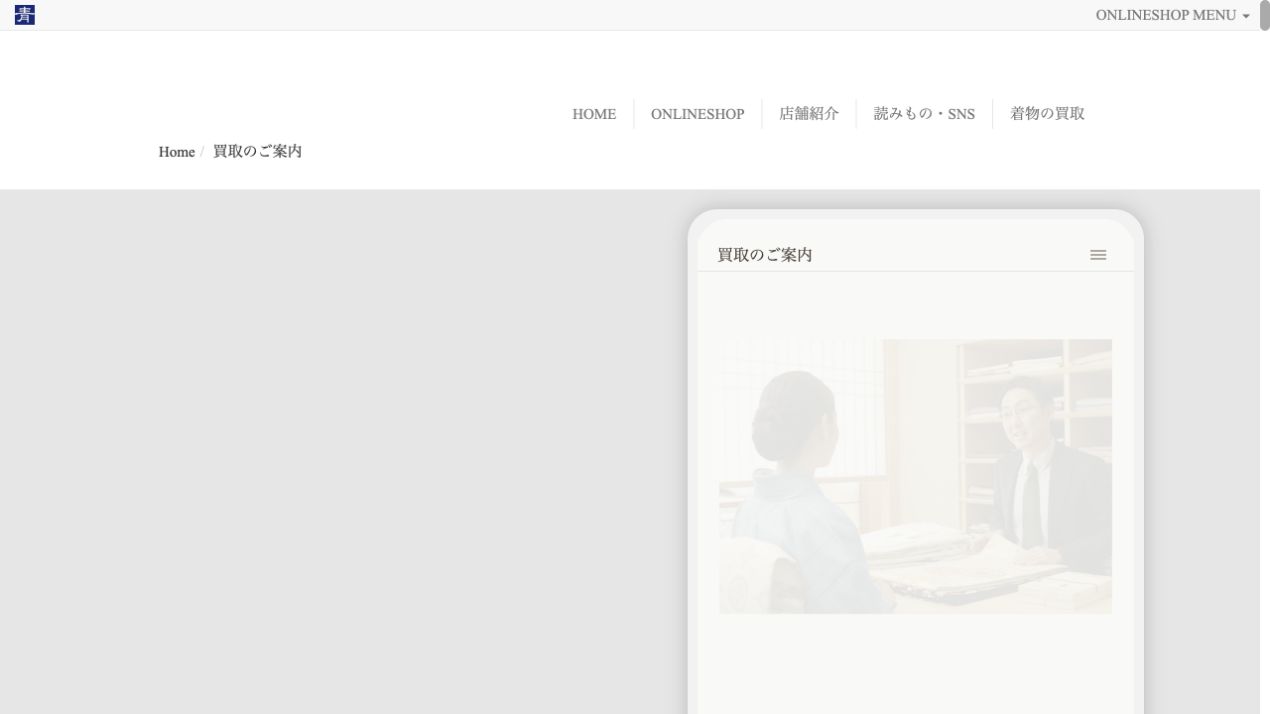The image size is (1270, 714).
Task: Select the 店舗紹介 menu item
Action: 809,114
